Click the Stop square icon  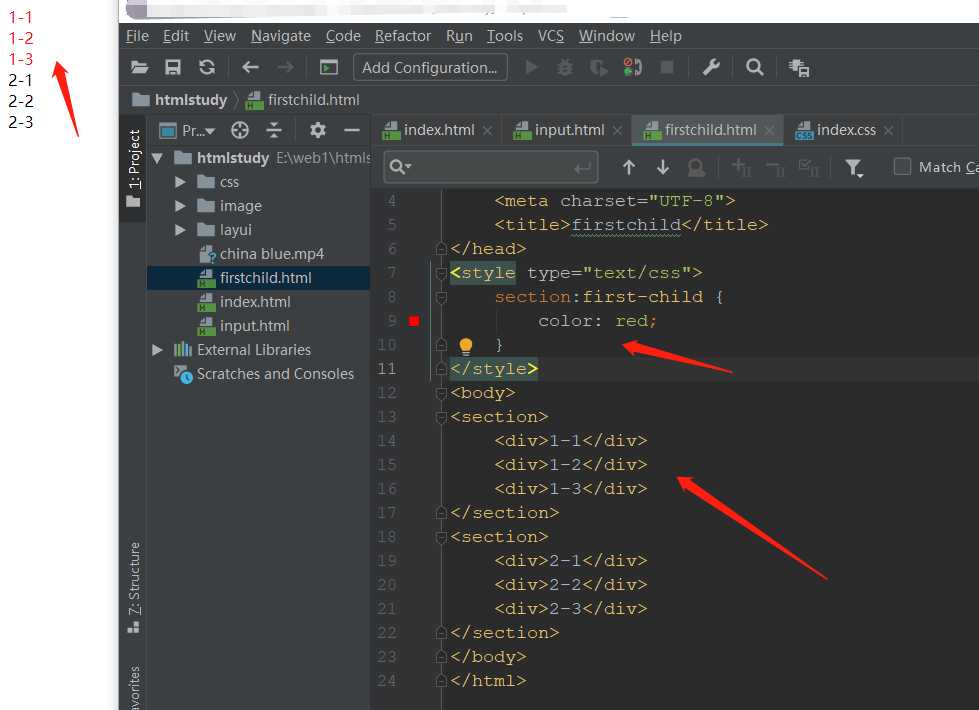[x=667, y=67]
